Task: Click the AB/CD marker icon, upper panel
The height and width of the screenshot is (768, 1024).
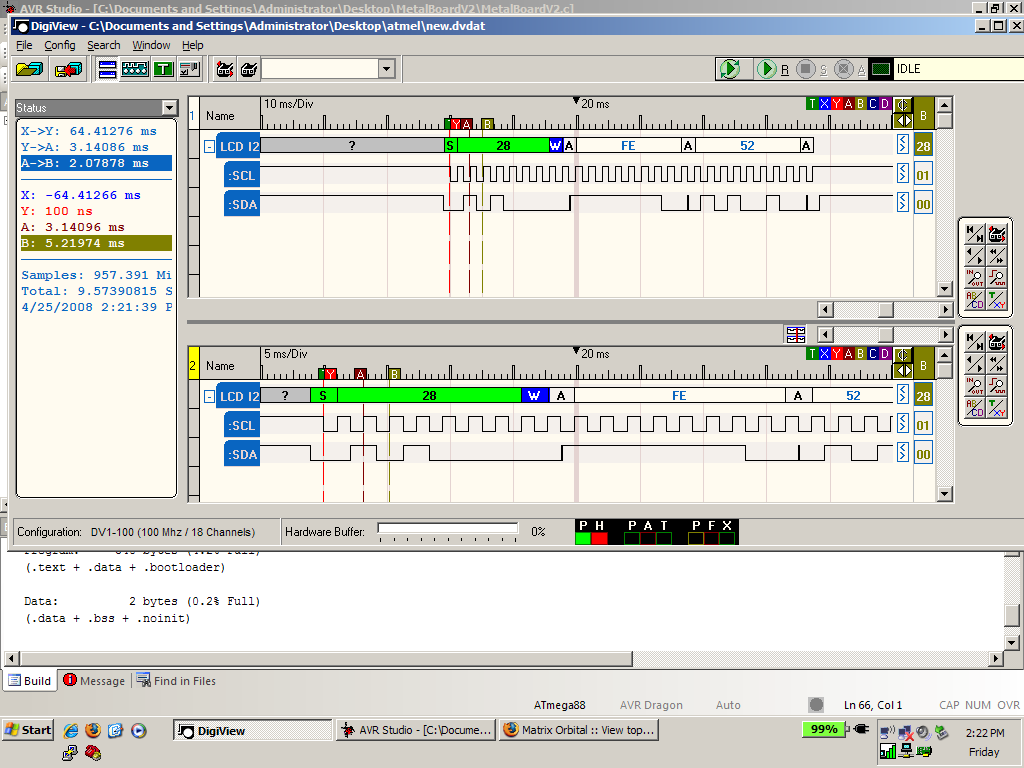Action: (974, 300)
